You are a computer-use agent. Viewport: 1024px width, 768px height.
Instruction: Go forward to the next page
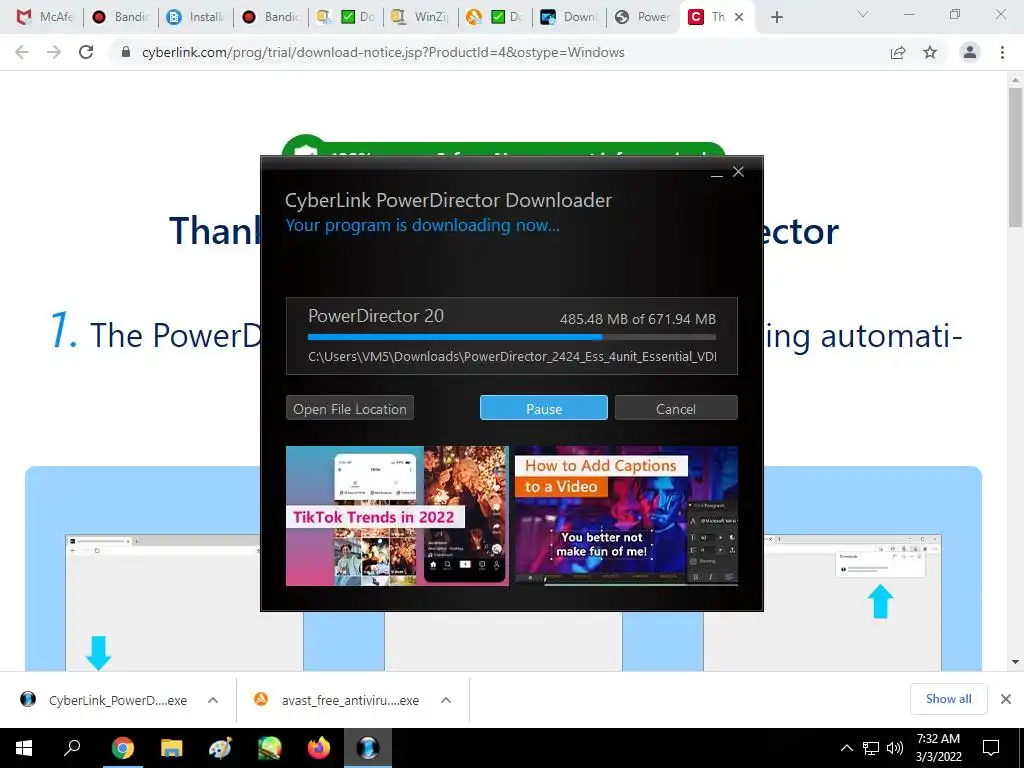point(54,52)
